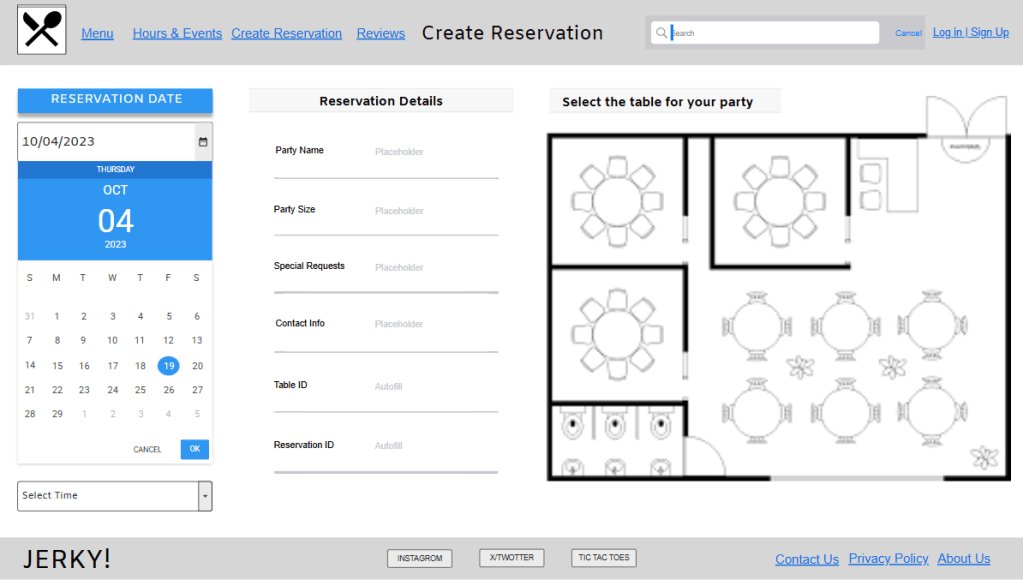Image resolution: width=1023 pixels, height=580 pixels.
Task: Click Log in | Sign Up
Action: (x=970, y=31)
